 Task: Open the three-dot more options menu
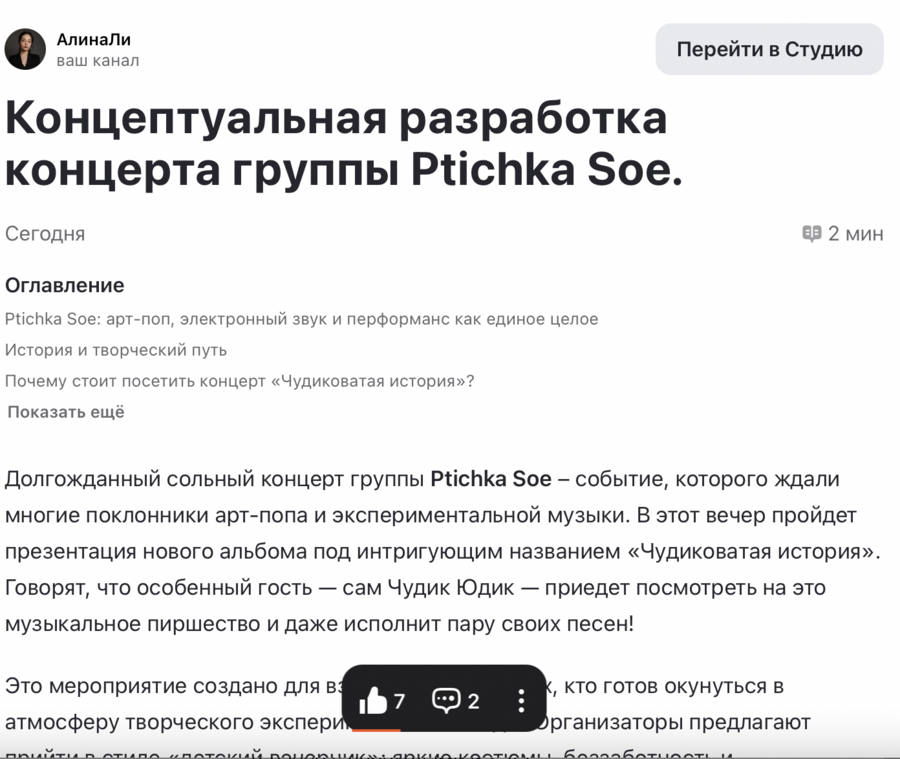point(520,700)
